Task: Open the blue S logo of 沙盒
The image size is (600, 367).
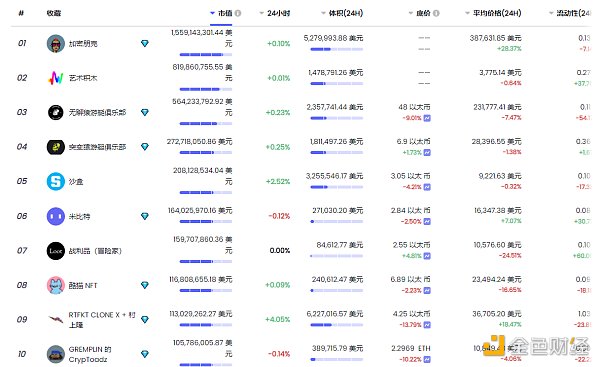Action: click(56, 181)
